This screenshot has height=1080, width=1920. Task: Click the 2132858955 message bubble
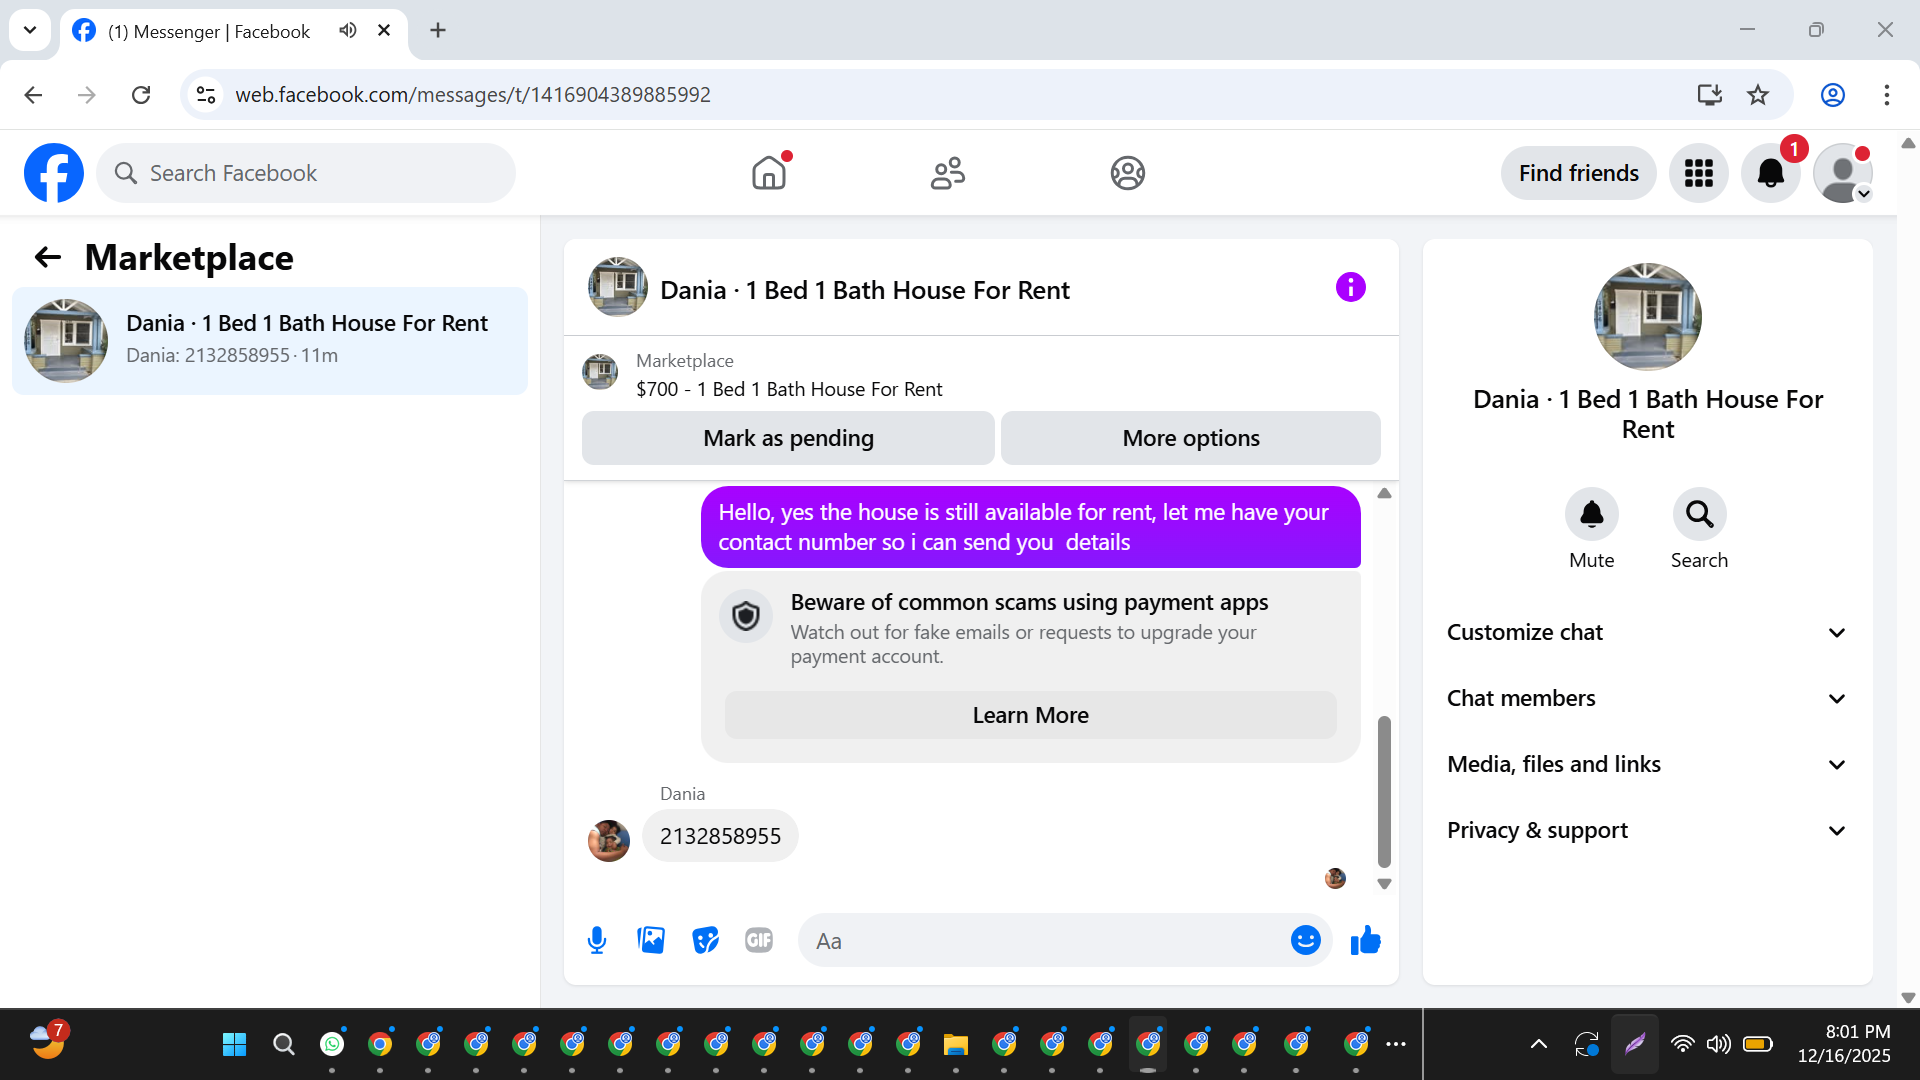click(x=720, y=836)
